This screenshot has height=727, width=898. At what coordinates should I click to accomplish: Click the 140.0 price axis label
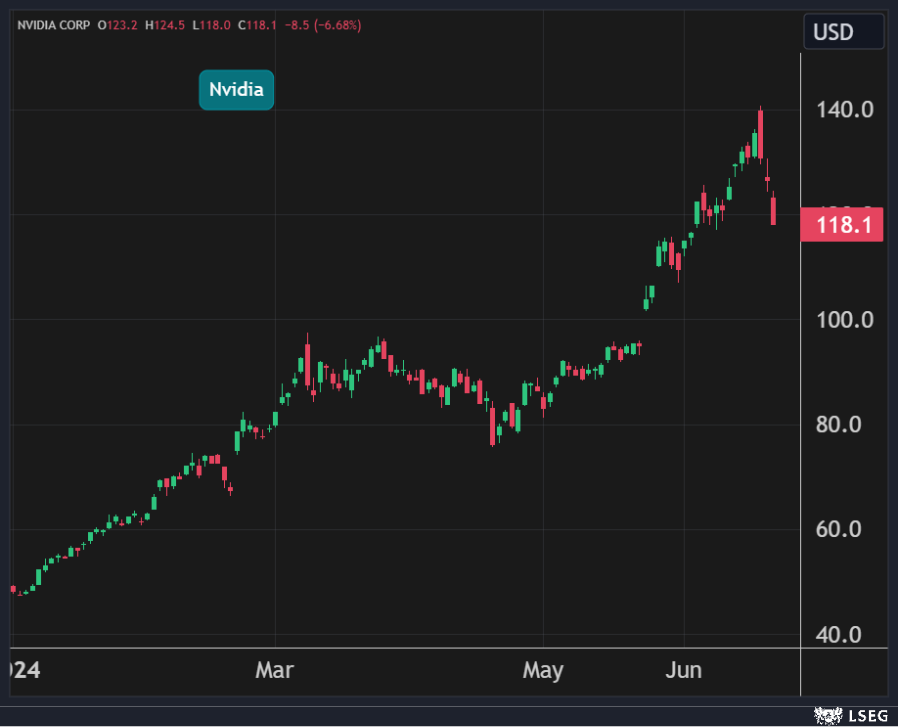pyautogui.click(x=846, y=109)
